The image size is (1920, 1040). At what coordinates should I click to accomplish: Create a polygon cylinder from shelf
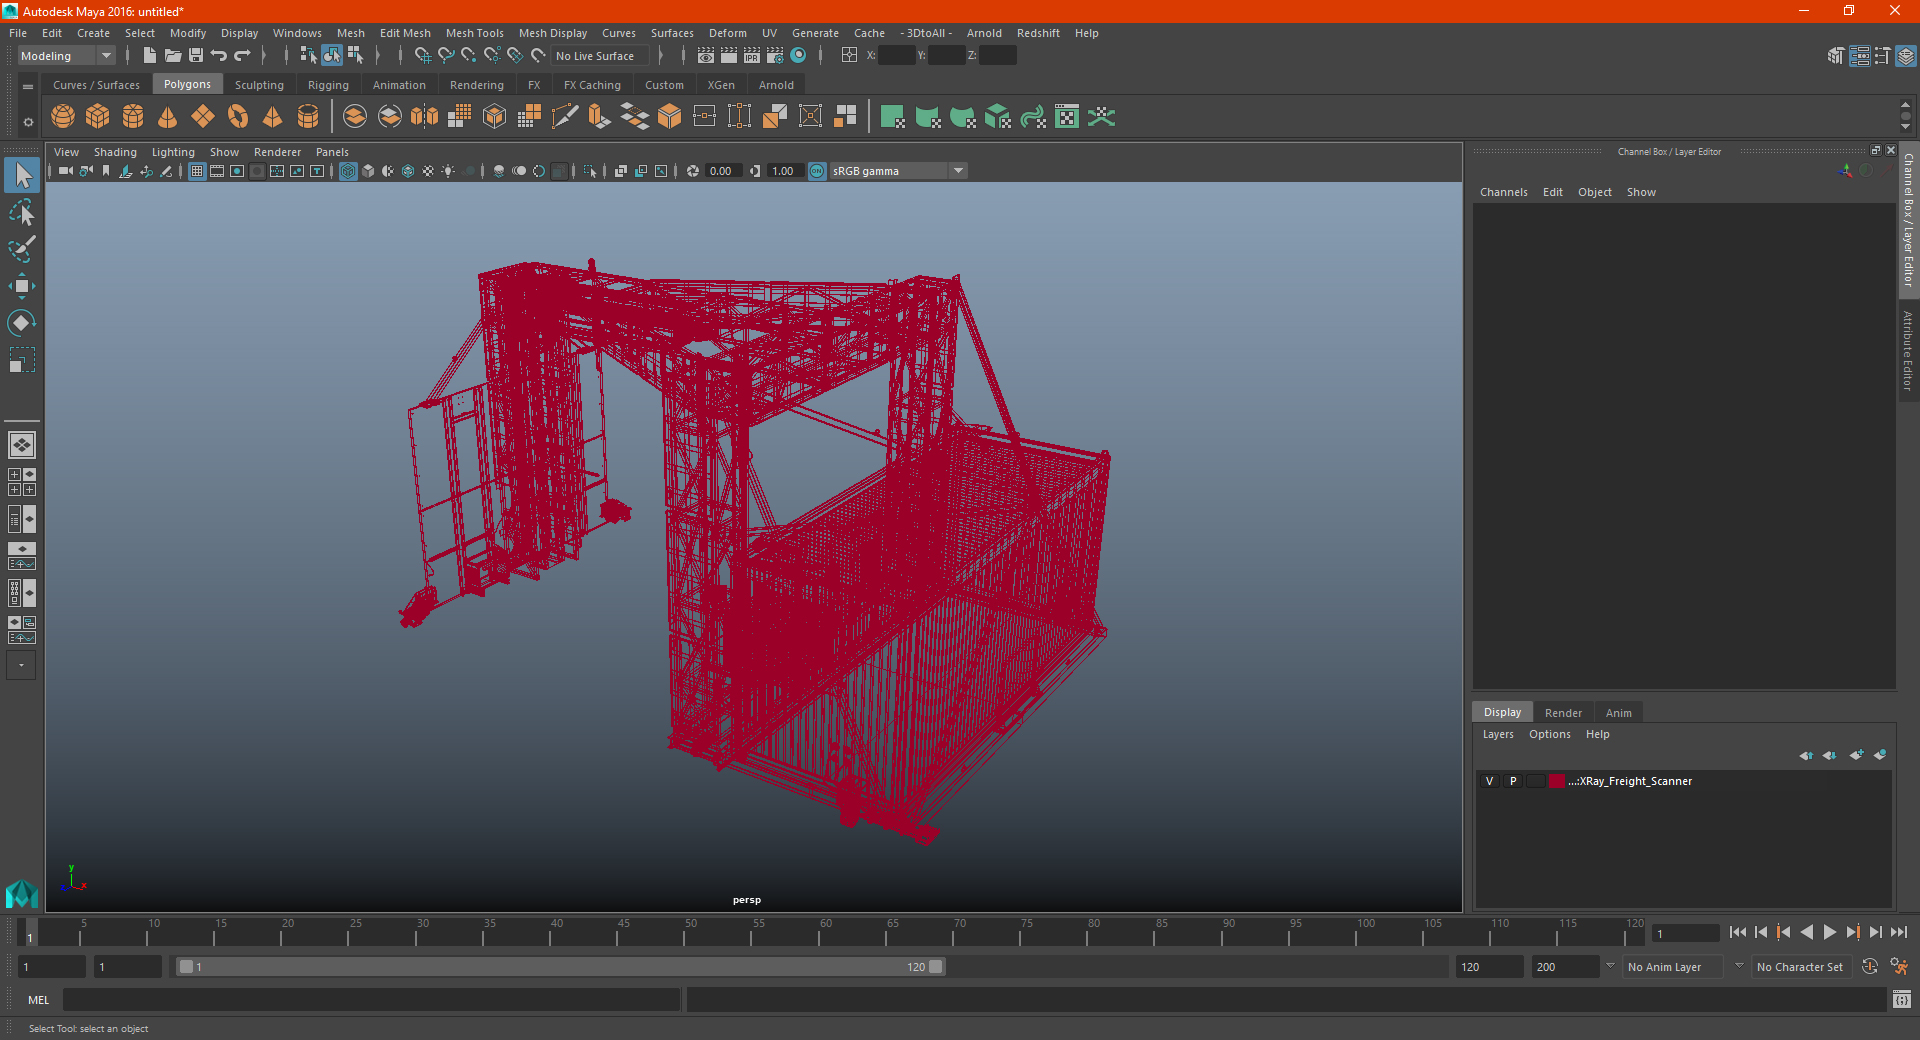pyautogui.click(x=133, y=117)
